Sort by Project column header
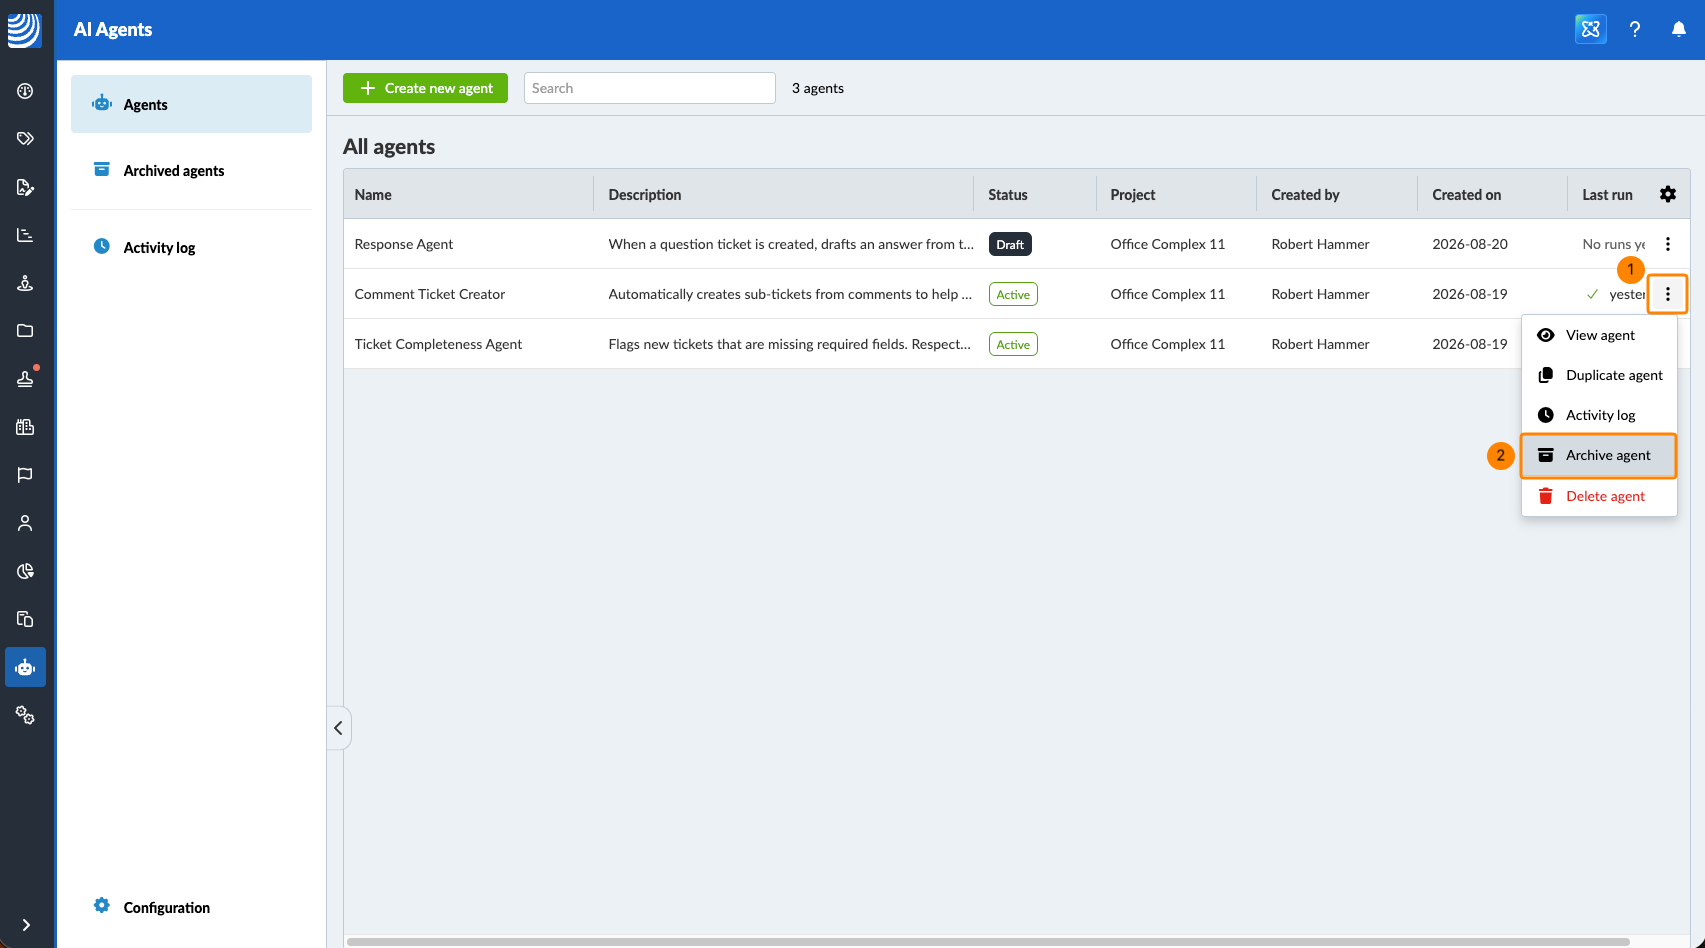This screenshot has height=948, width=1705. [1133, 195]
